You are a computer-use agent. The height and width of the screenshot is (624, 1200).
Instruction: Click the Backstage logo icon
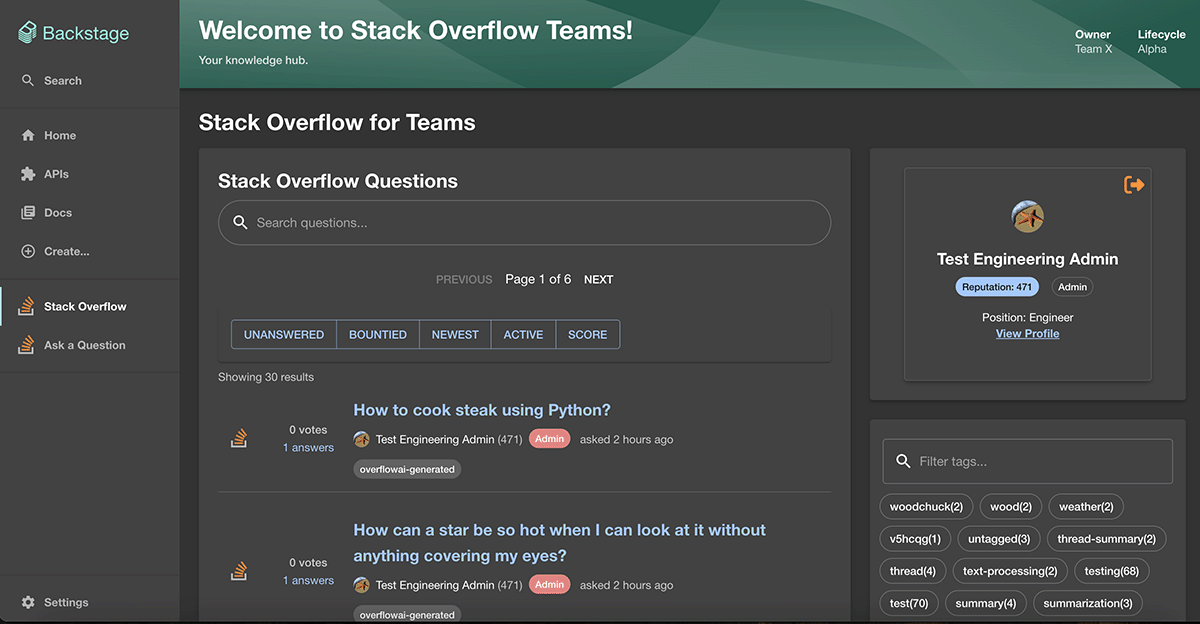coord(28,33)
